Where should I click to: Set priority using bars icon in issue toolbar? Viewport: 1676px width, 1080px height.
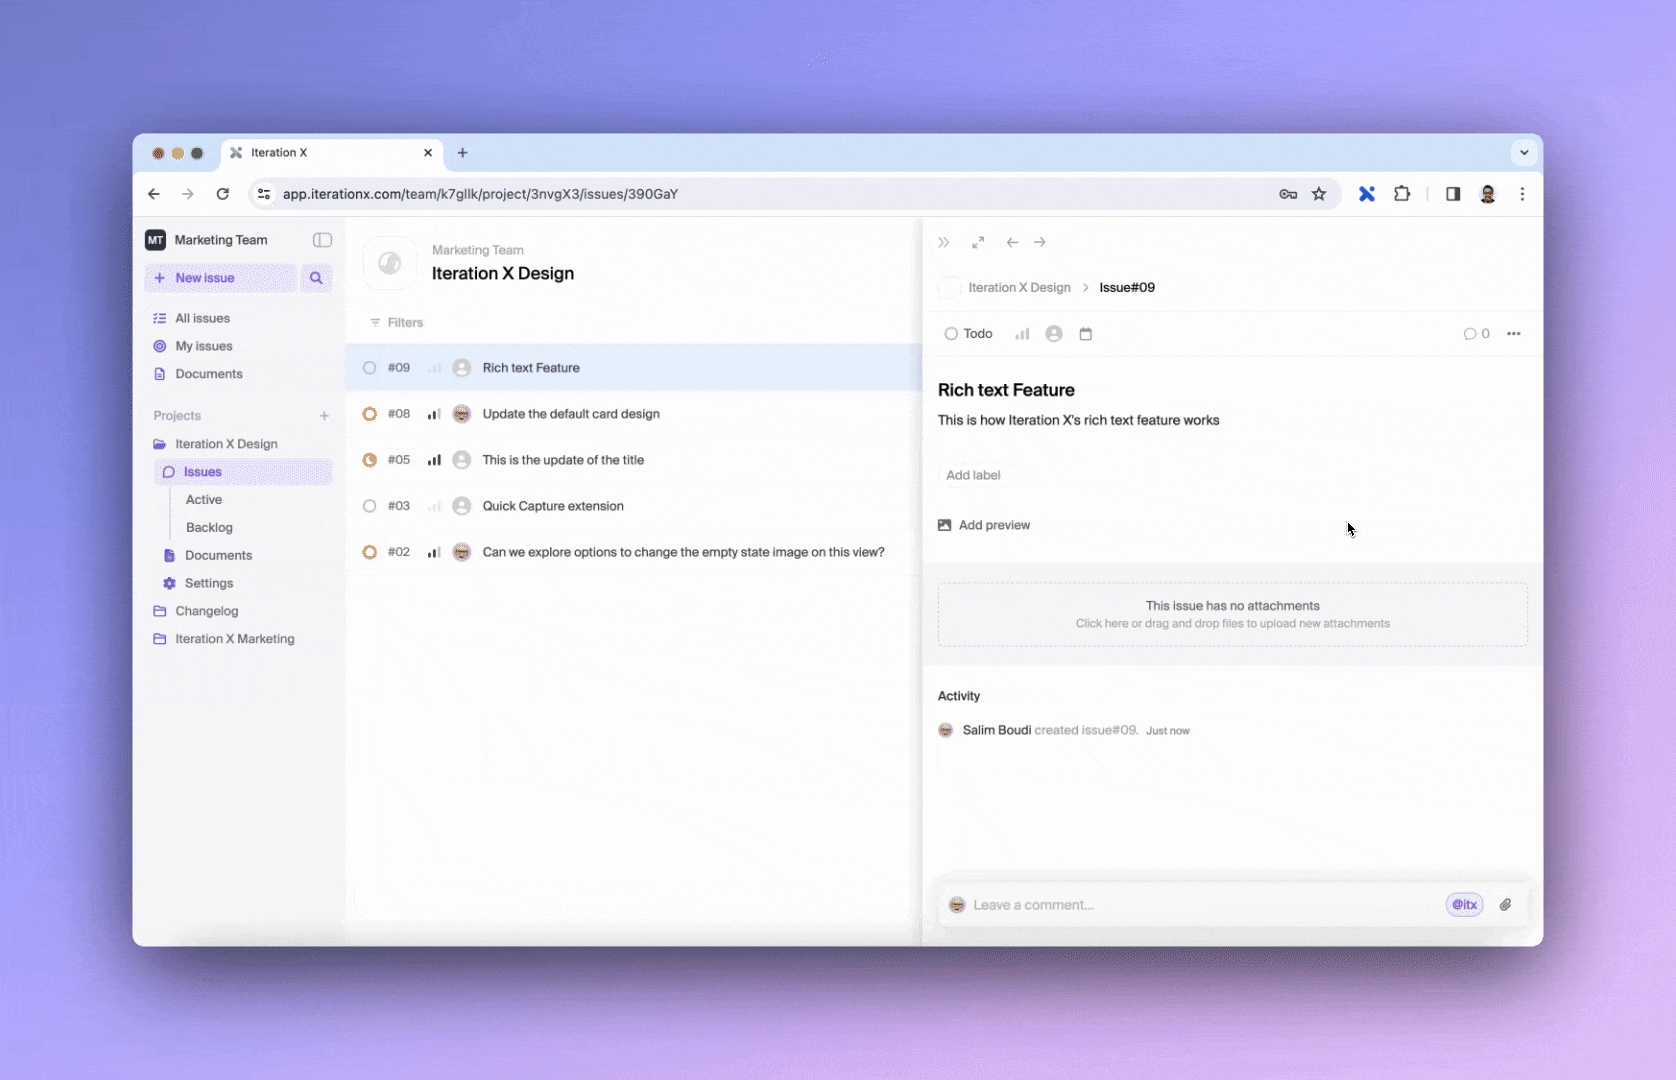point(1022,334)
